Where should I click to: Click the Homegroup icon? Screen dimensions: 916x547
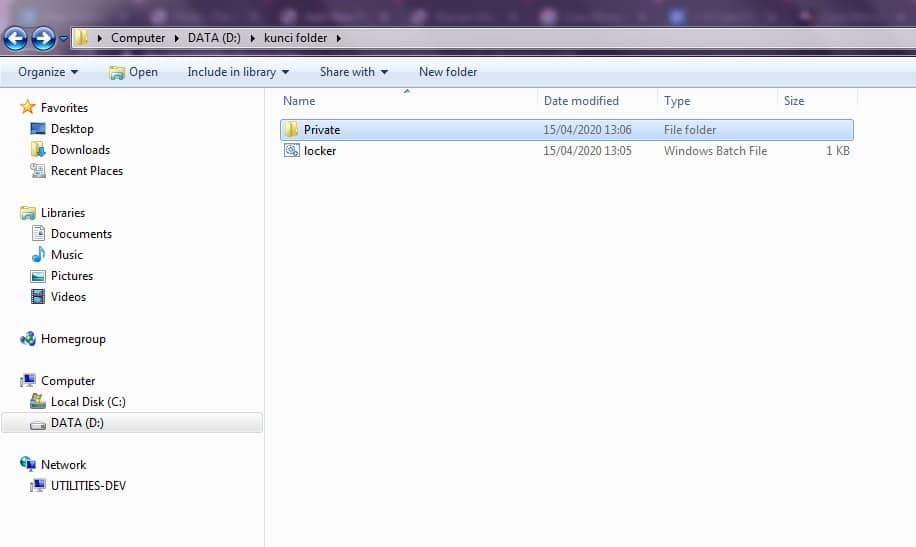tap(27, 338)
